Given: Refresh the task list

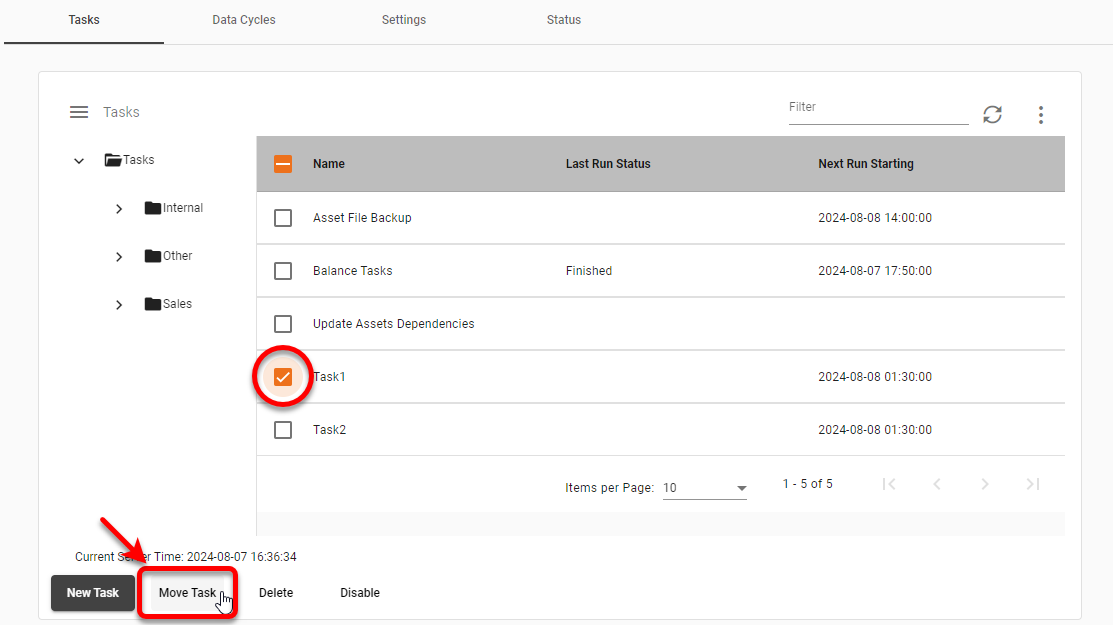Looking at the screenshot, I should [992, 115].
